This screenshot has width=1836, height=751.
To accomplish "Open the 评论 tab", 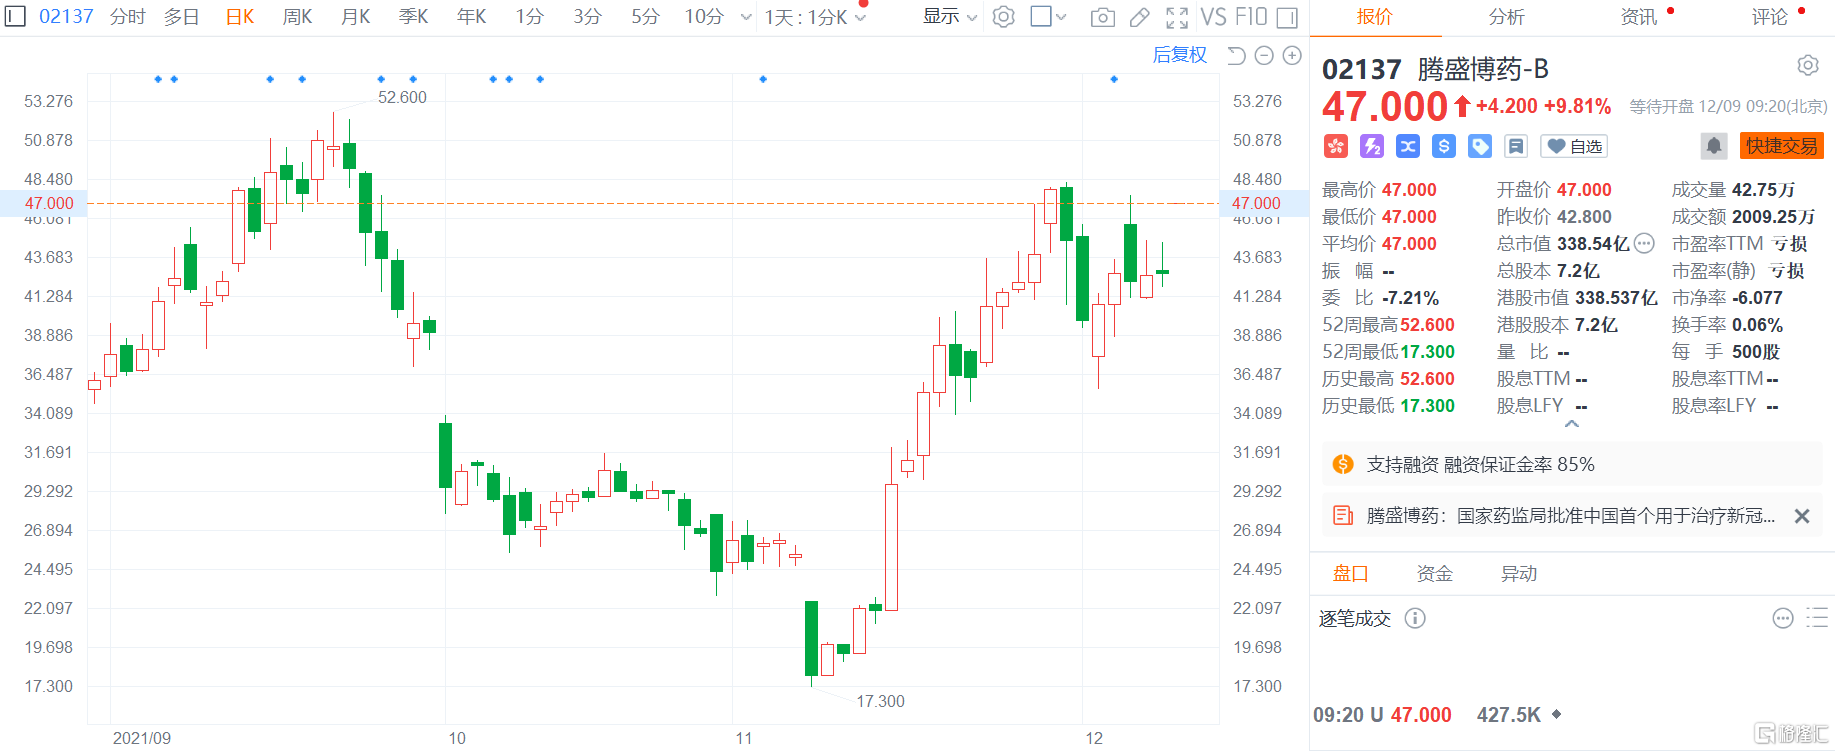I will tap(1769, 17).
